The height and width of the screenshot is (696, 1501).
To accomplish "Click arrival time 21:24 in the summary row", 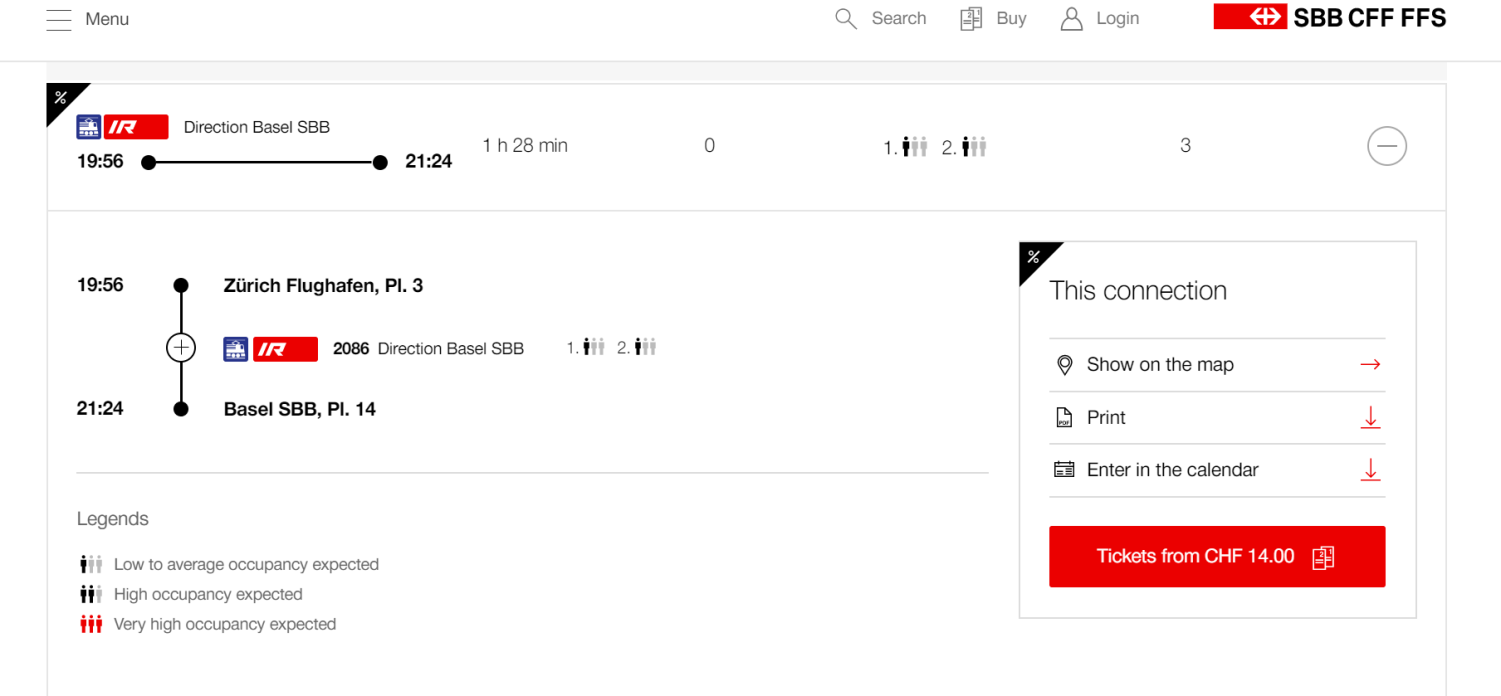I will [428, 161].
